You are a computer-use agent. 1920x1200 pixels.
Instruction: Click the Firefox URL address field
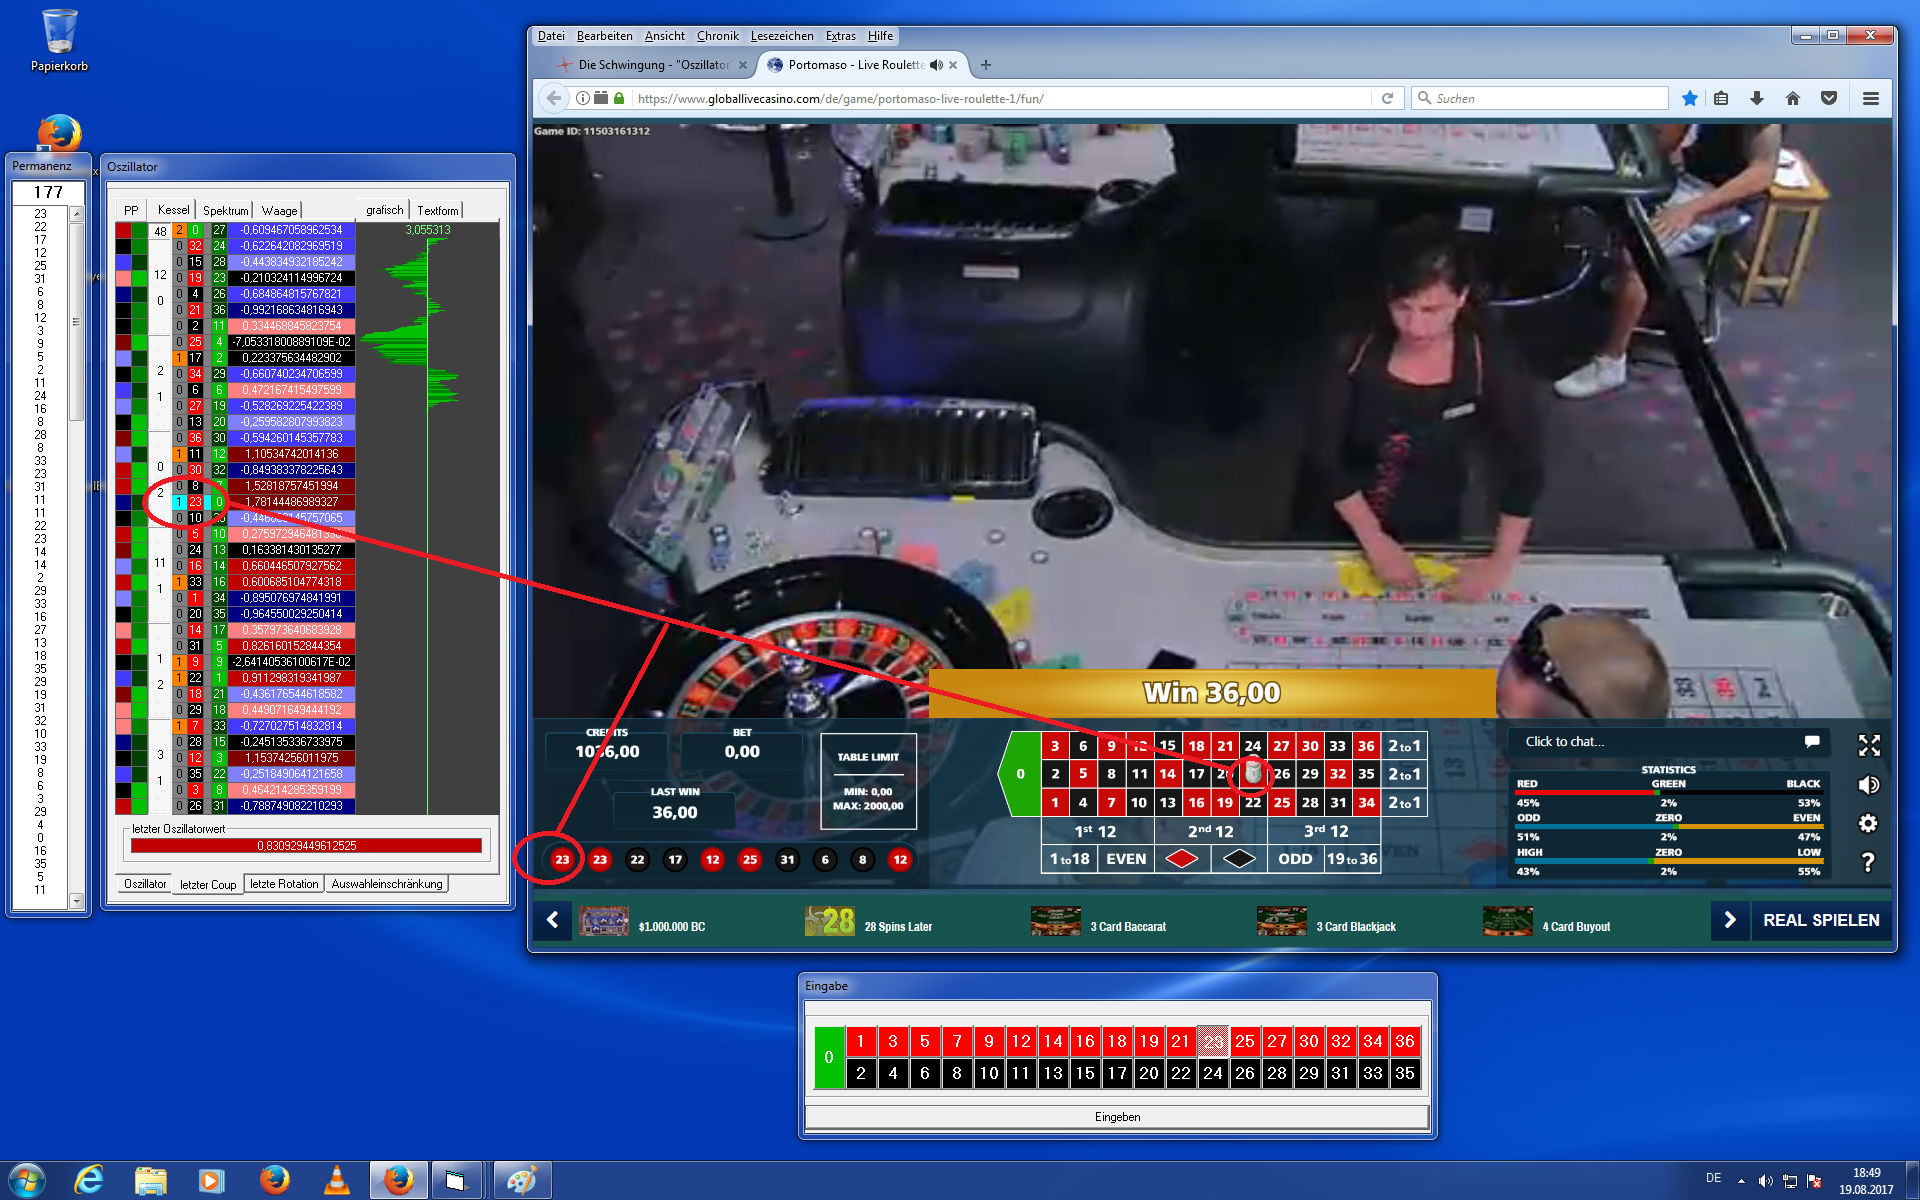pyautogui.click(x=1000, y=98)
